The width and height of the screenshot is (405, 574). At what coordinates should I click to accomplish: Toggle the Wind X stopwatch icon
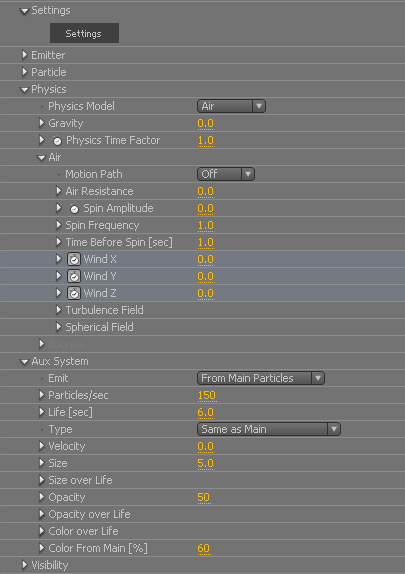point(74,259)
